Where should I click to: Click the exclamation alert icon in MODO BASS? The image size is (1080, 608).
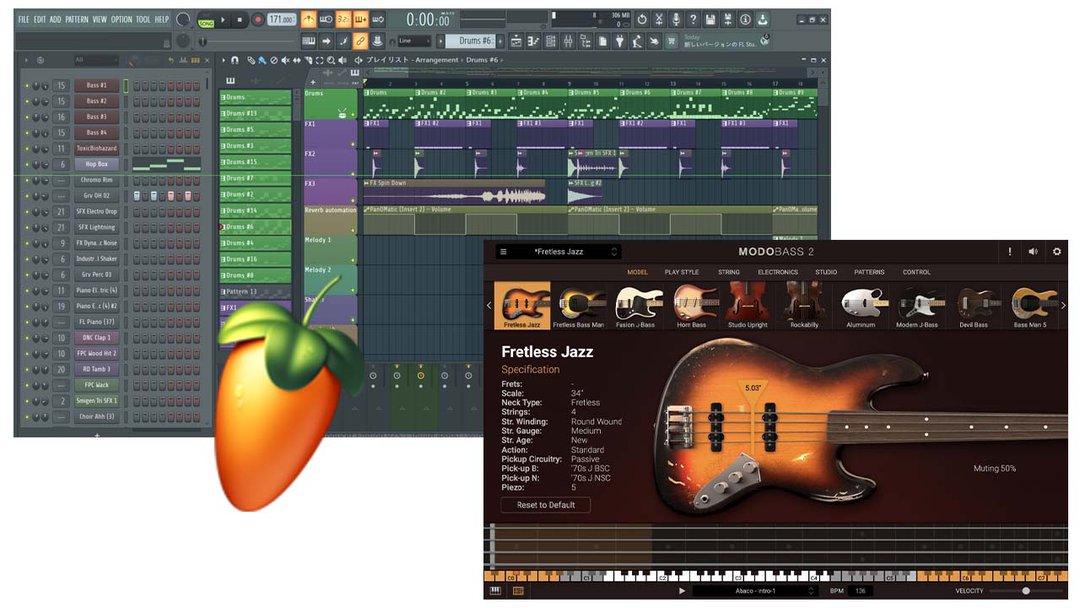[x=1010, y=252]
